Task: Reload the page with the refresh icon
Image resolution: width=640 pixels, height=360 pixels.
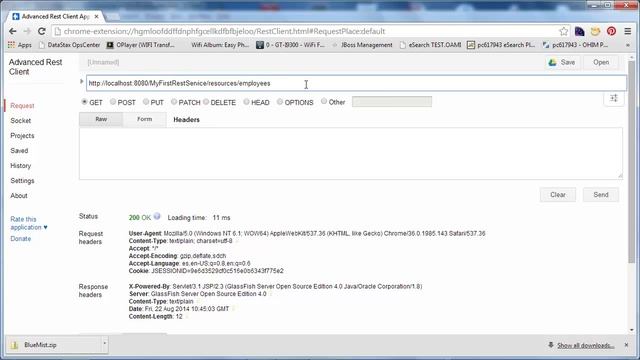Action: 42,31
